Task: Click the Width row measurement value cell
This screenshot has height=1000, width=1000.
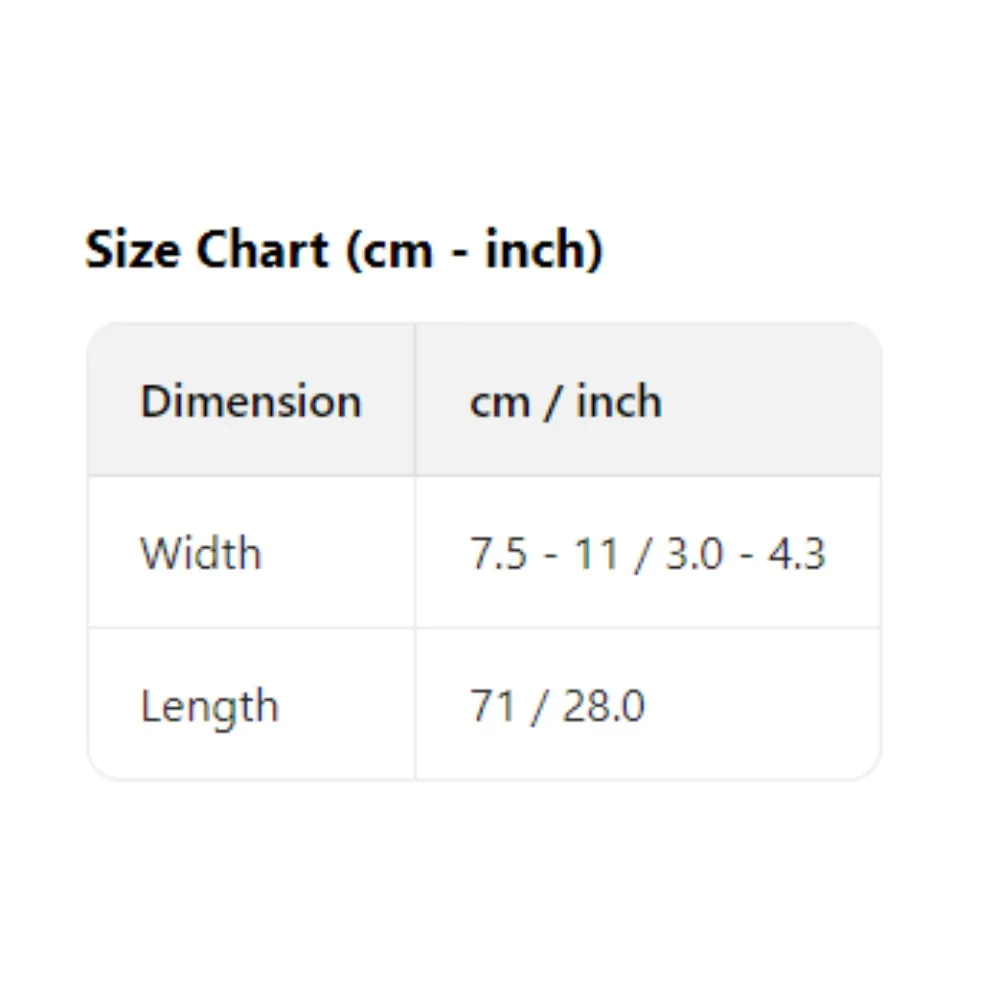Action: [648, 554]
